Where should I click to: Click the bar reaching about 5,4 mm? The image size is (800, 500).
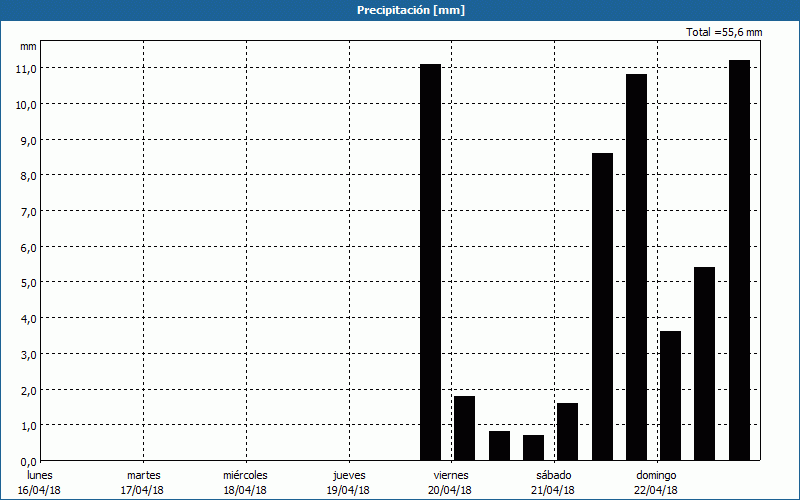704,363
